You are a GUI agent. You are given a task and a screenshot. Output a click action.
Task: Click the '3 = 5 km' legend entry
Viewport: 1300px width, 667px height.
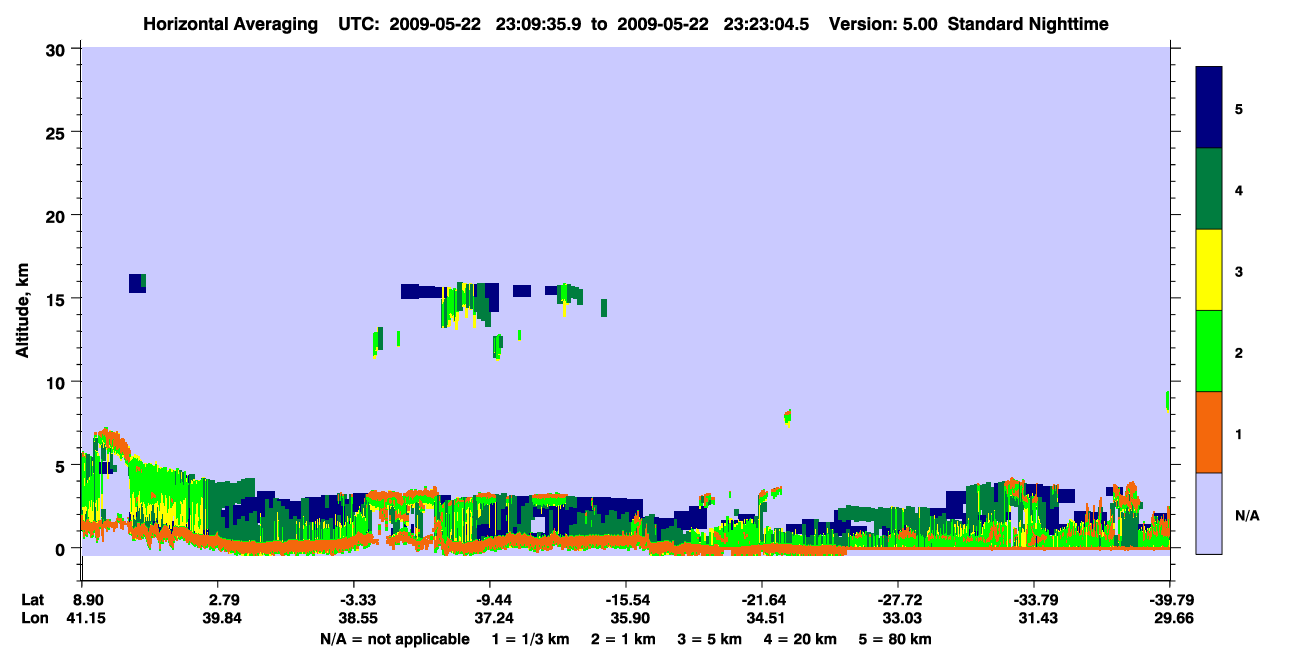[710, 639]
